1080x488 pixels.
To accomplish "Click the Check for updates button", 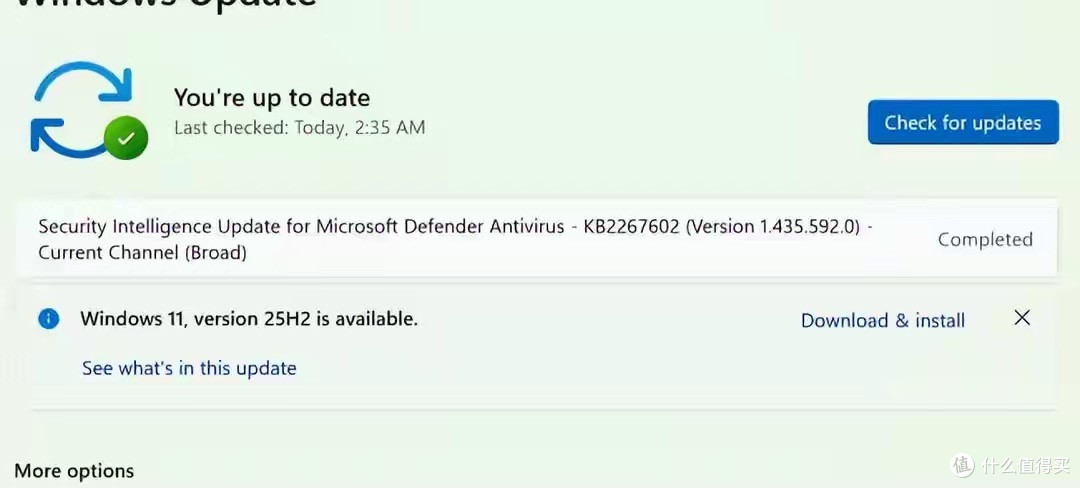I will click(963, 122).
